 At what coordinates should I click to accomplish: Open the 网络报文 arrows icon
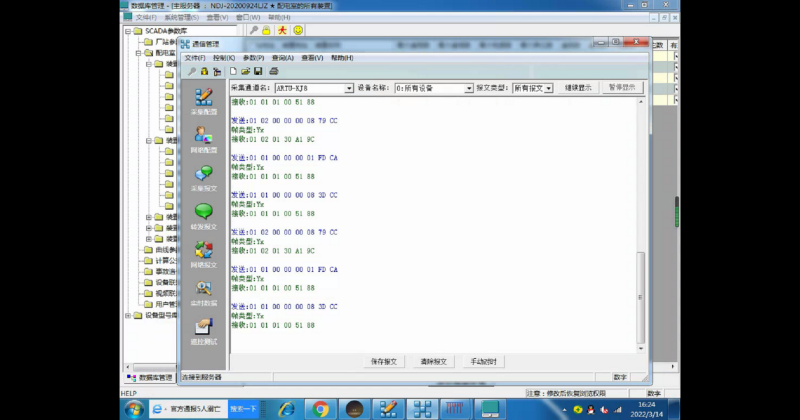(x=204, y=254)
